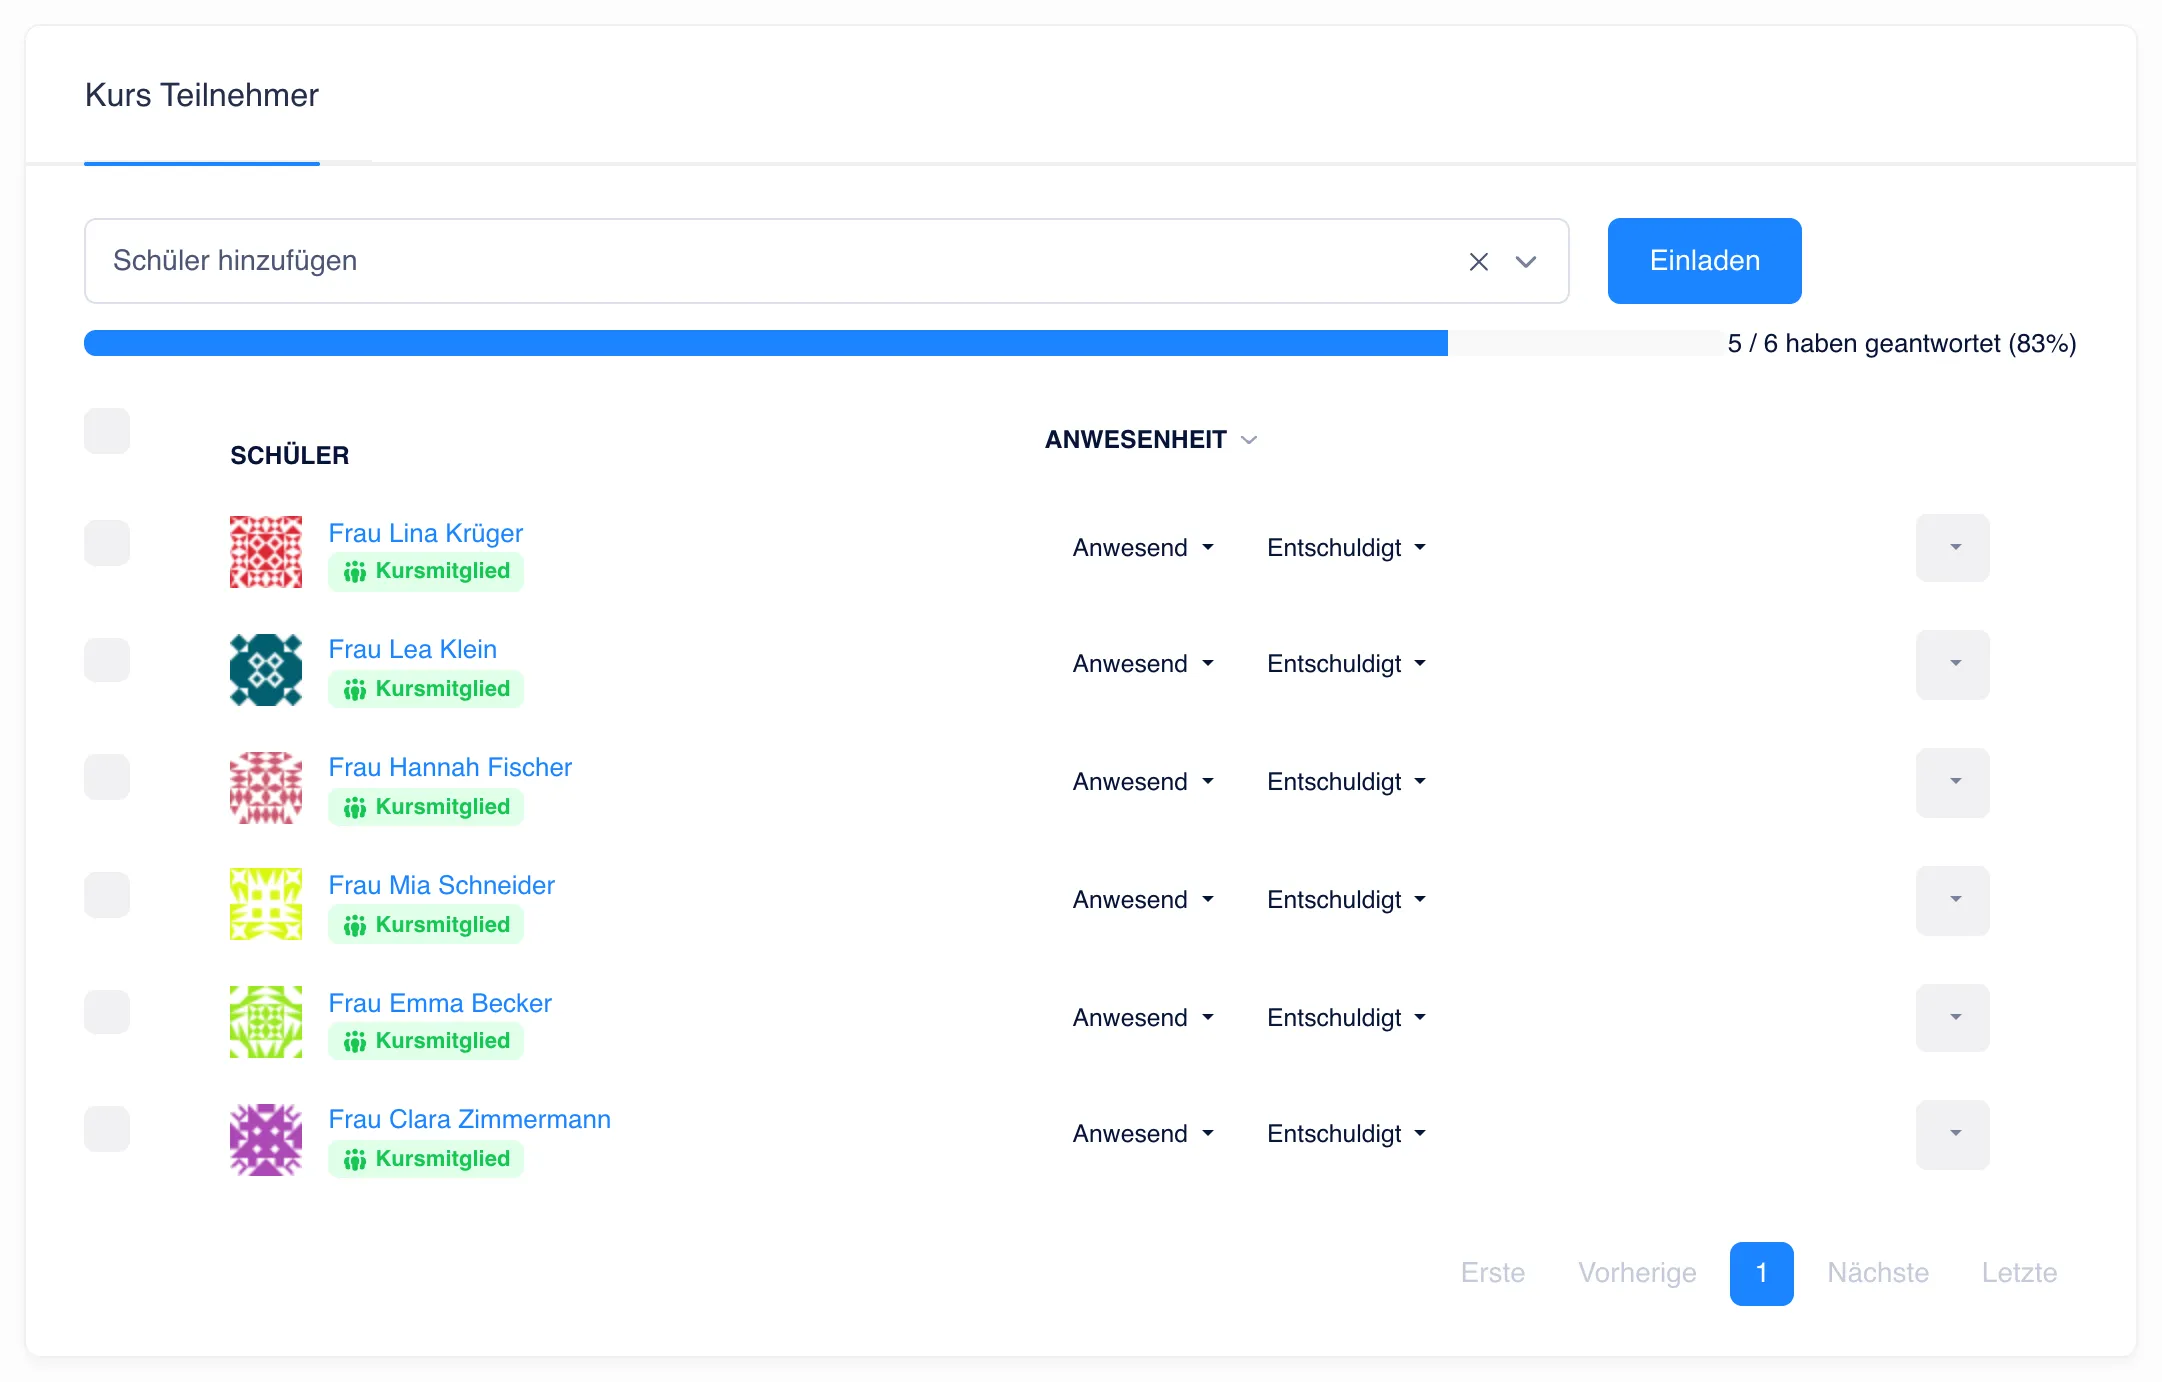Open Frau Clara Zimmermann's profile link
Image resolution: width=2162 pixels, height=1382 pixels.
(470, 1119)
